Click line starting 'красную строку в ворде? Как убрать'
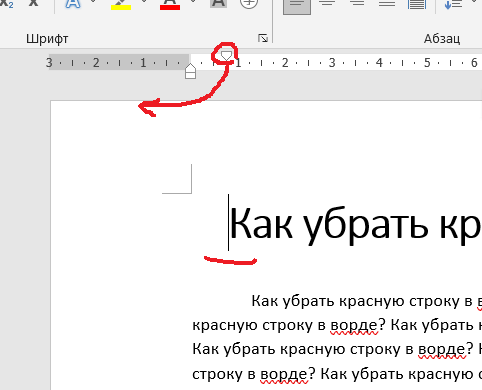This screenshot has width=482, height=390. coord(337,325)
